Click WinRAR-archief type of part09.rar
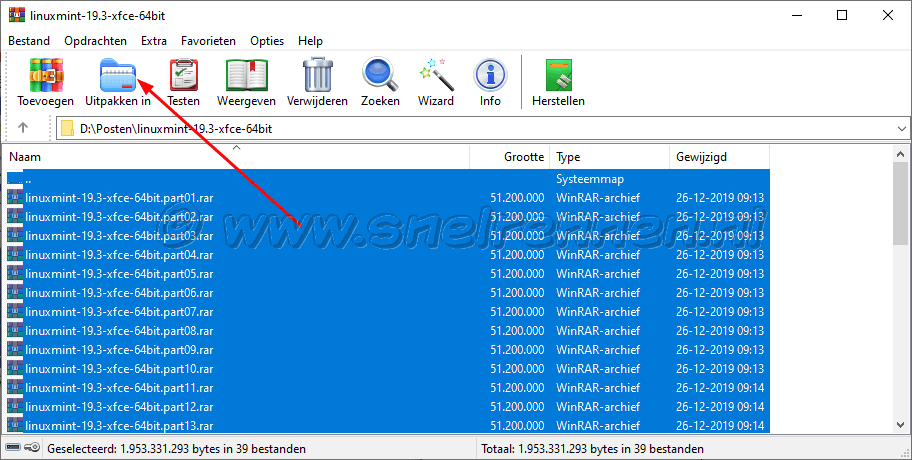Image resolution: width=912 pixels, height=460 pixels. point(598,350)
